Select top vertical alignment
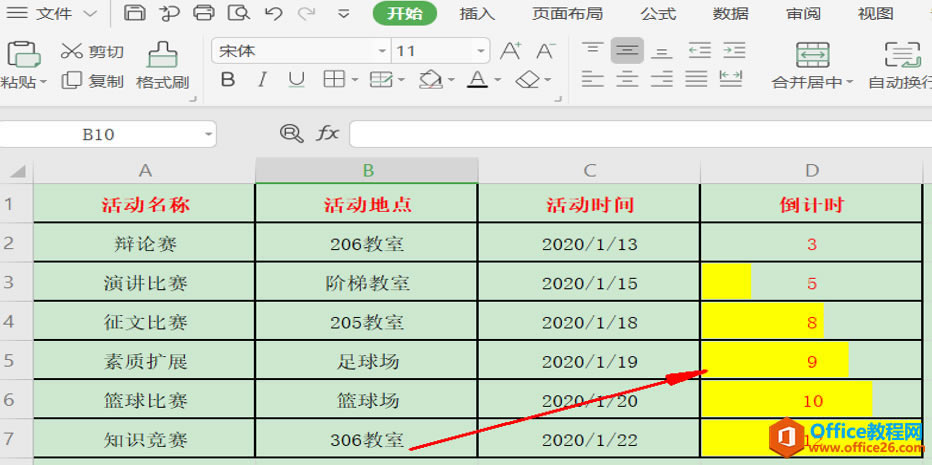Screen dimensions: 932x465 coord(592,51)
